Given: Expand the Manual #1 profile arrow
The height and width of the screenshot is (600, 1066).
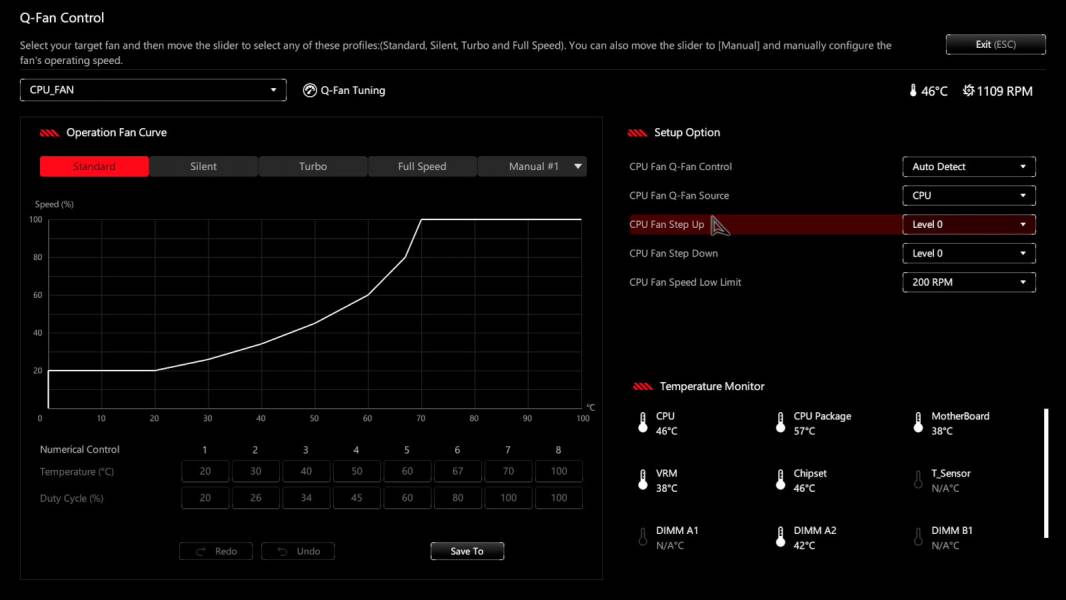Looking at the screenshot, I should [x=578, y=166].
